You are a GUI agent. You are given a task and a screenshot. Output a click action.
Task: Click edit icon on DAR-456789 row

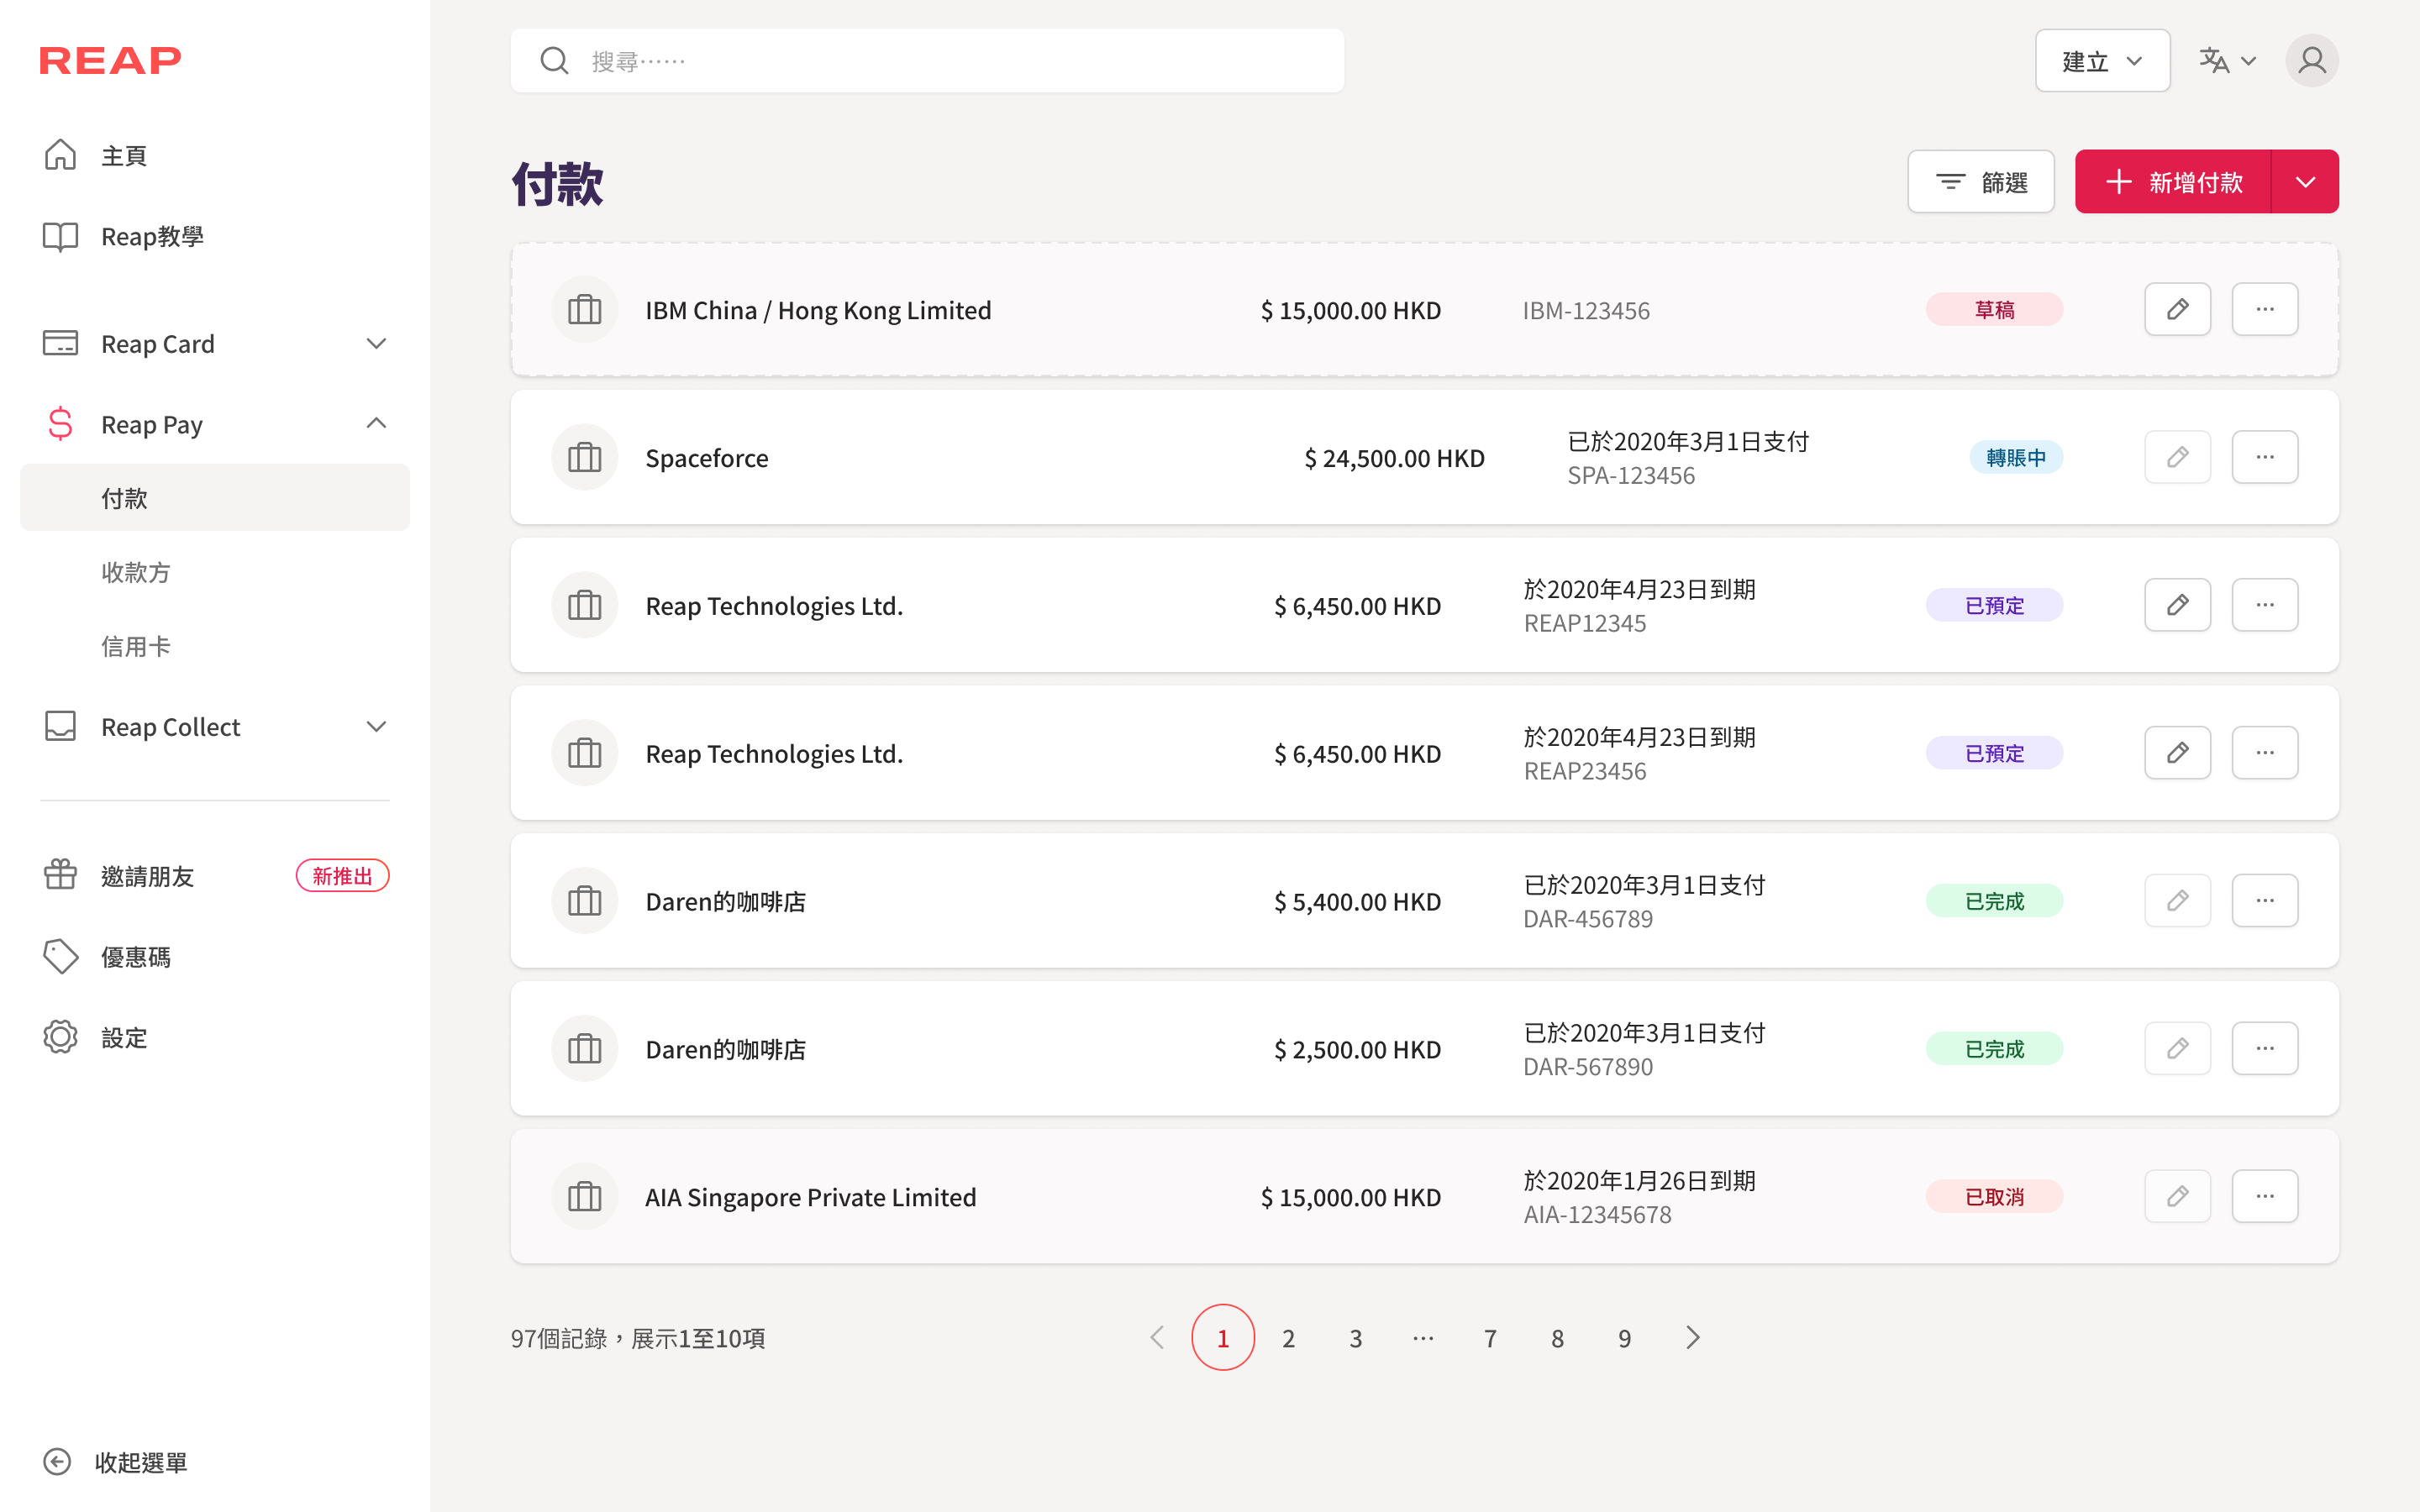coord(2177,901)
